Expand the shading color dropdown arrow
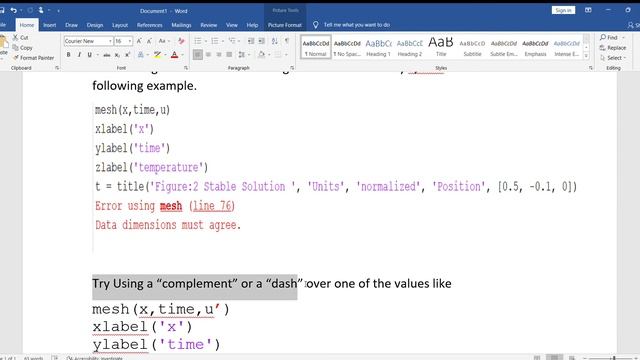 (269, 55)
